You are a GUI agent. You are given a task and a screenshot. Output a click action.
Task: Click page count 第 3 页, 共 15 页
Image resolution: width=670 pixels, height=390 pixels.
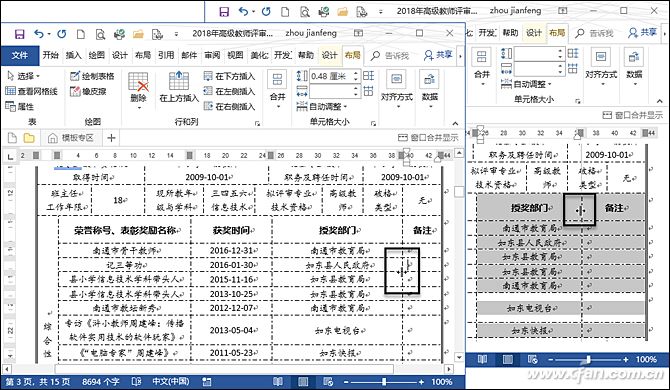(38, 382)
